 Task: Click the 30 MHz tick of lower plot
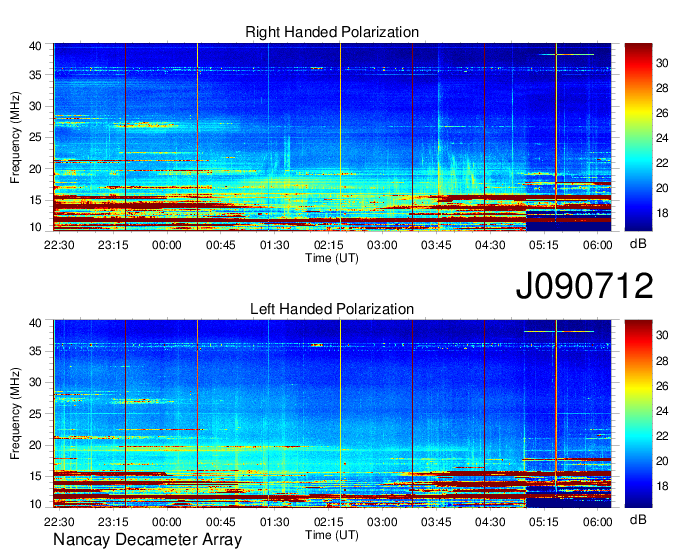35,382
